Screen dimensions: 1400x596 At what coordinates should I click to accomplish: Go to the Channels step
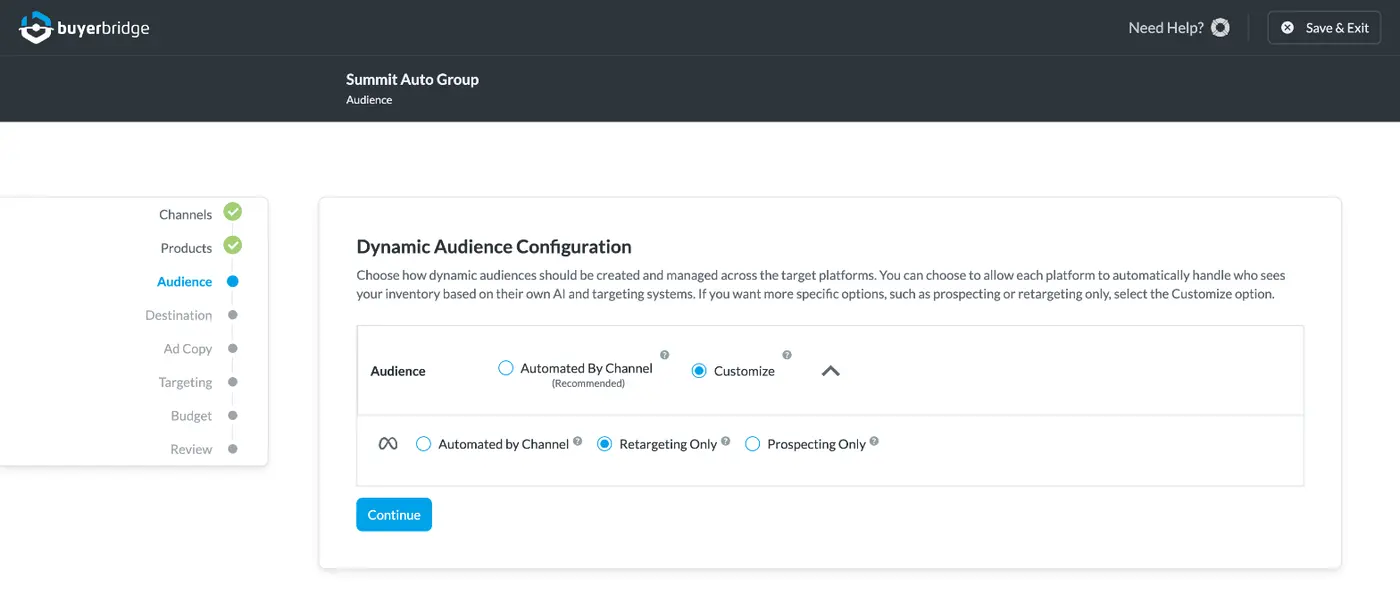[x=186, y=214]
